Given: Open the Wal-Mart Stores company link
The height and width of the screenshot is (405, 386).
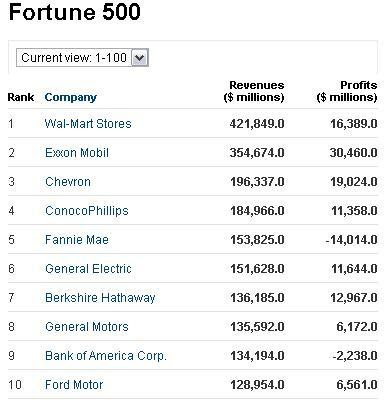Looking at the screenshot, I should [88, 124].
